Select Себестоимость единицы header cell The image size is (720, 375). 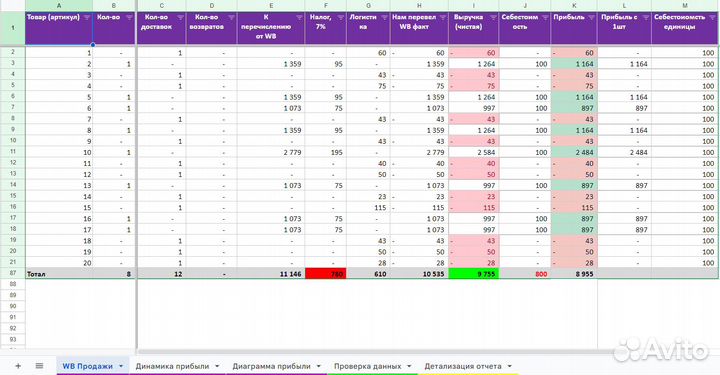tap(685, 28)
